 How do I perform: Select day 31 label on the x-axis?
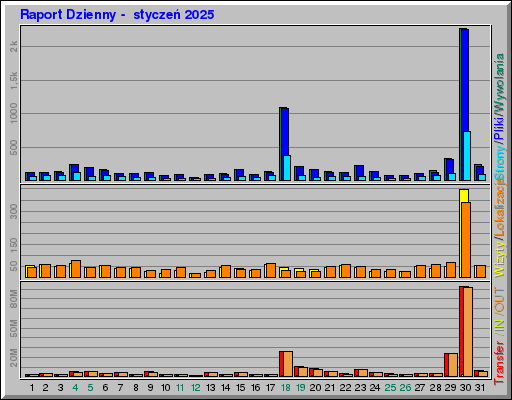tap(480, 388)
